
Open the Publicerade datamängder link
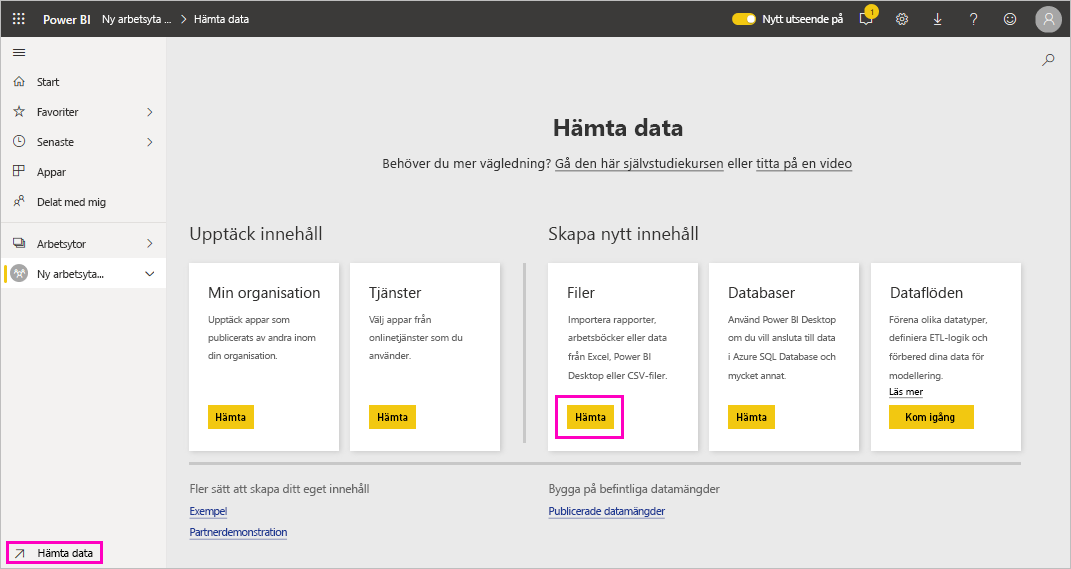[x=606, y=511]
